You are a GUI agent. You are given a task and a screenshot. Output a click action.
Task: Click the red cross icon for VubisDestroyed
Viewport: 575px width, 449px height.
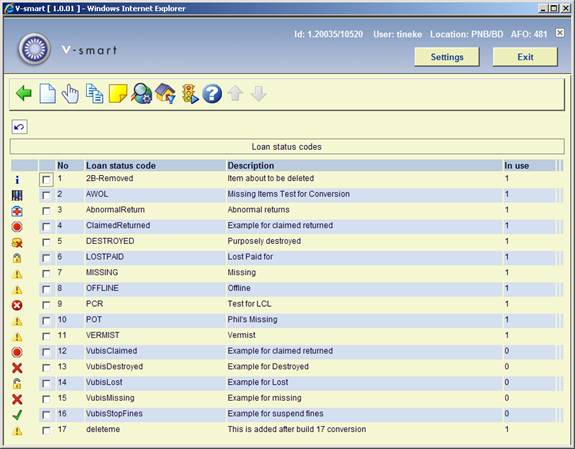(x=17, y=368)
